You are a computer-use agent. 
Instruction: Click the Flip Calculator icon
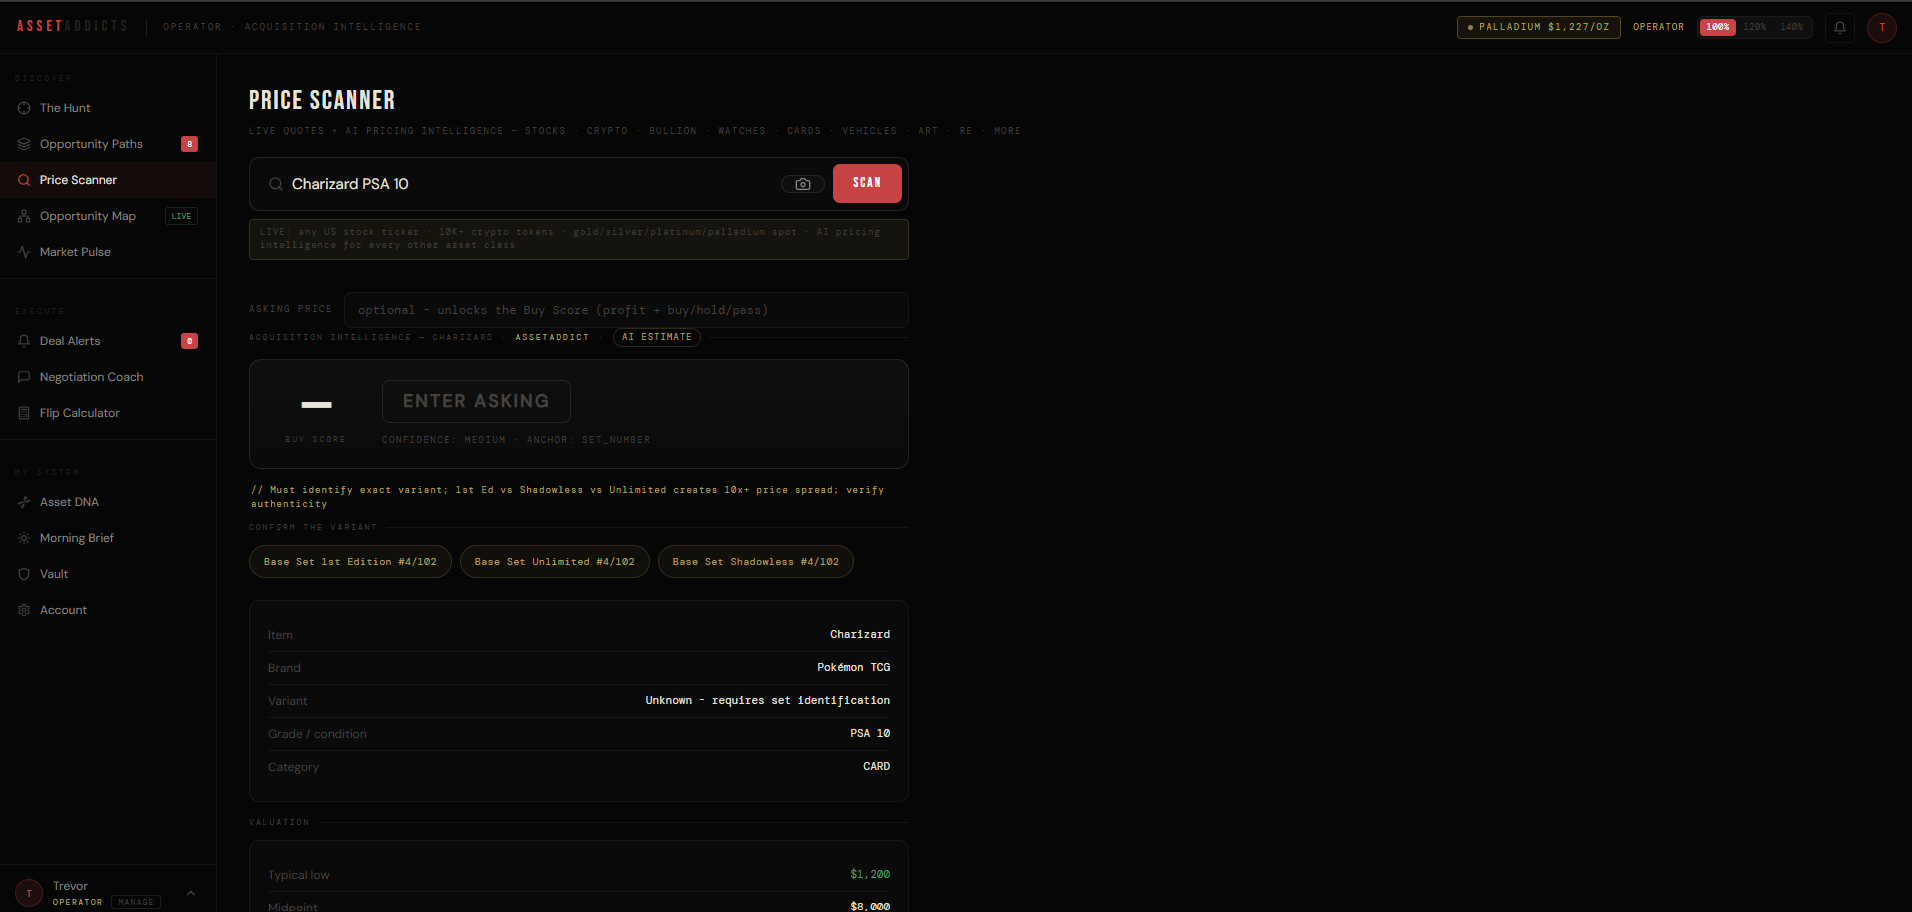(24, 413)
